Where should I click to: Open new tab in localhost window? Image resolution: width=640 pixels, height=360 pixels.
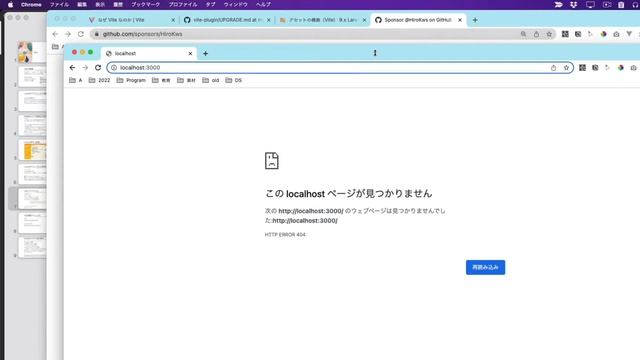(205, 53)
